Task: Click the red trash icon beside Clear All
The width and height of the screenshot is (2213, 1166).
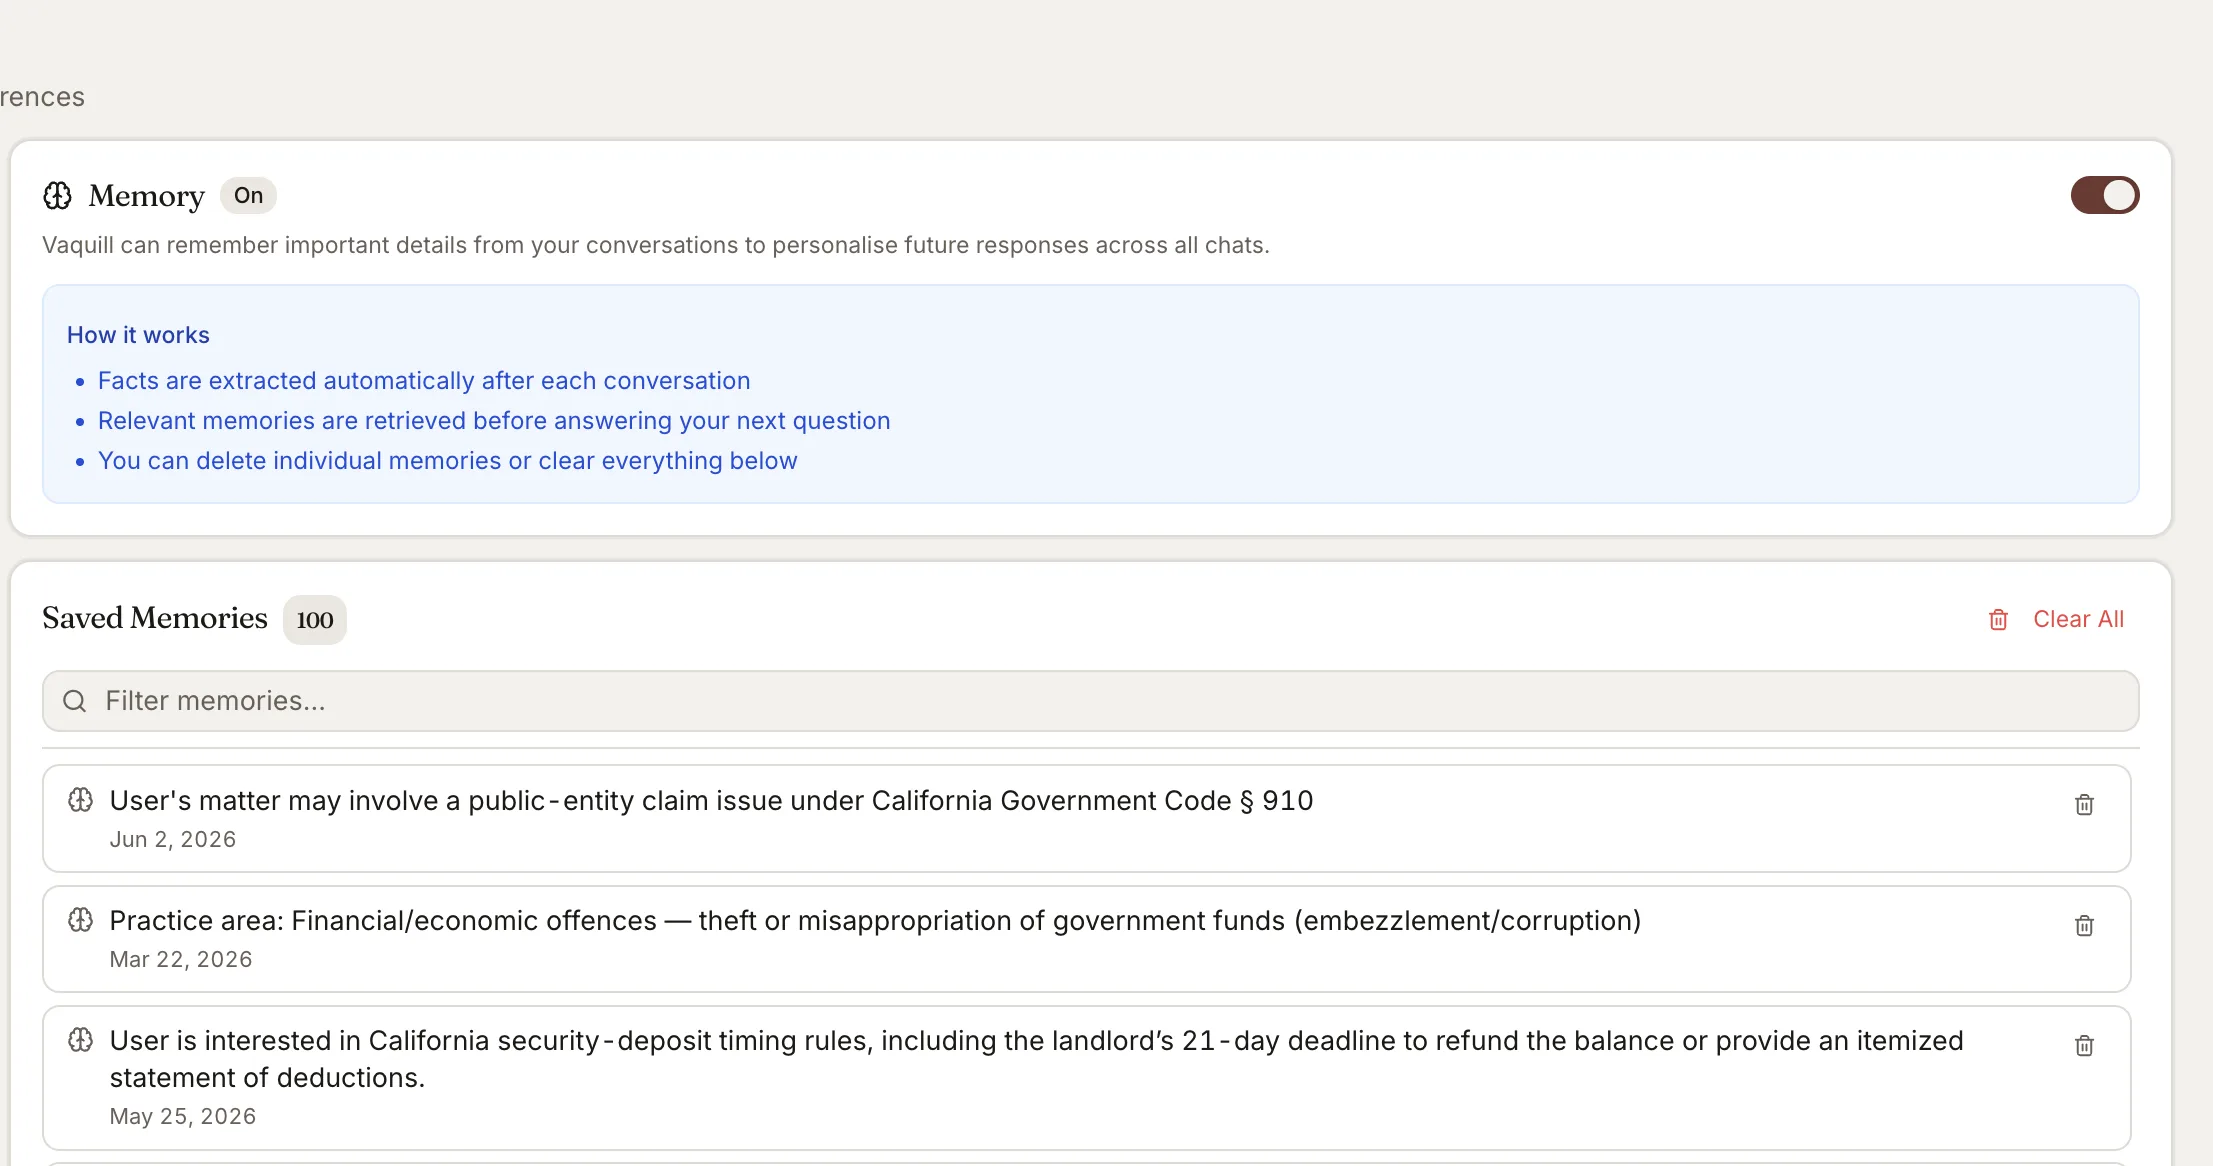Action: click(1998, 620)
